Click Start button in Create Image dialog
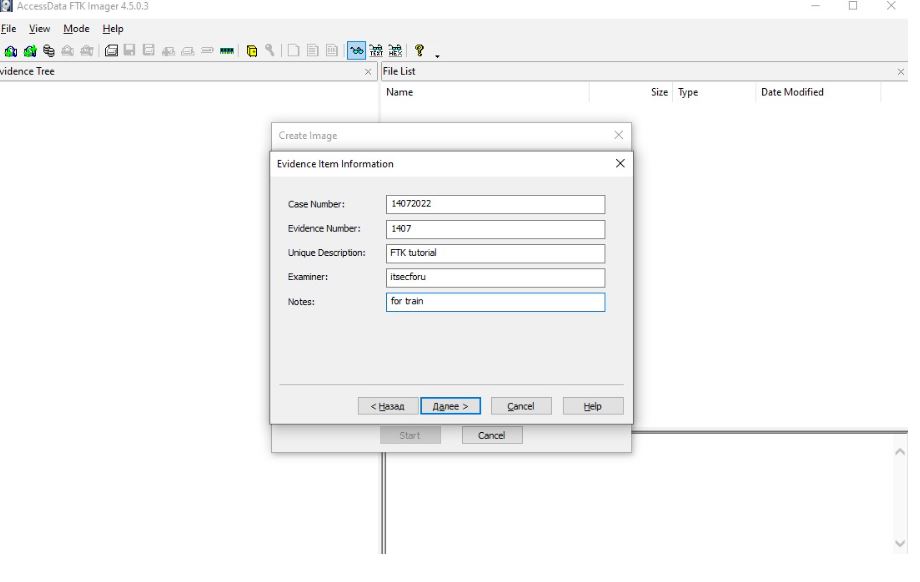Viewport: 920px width, 582px height. point(410,435)
